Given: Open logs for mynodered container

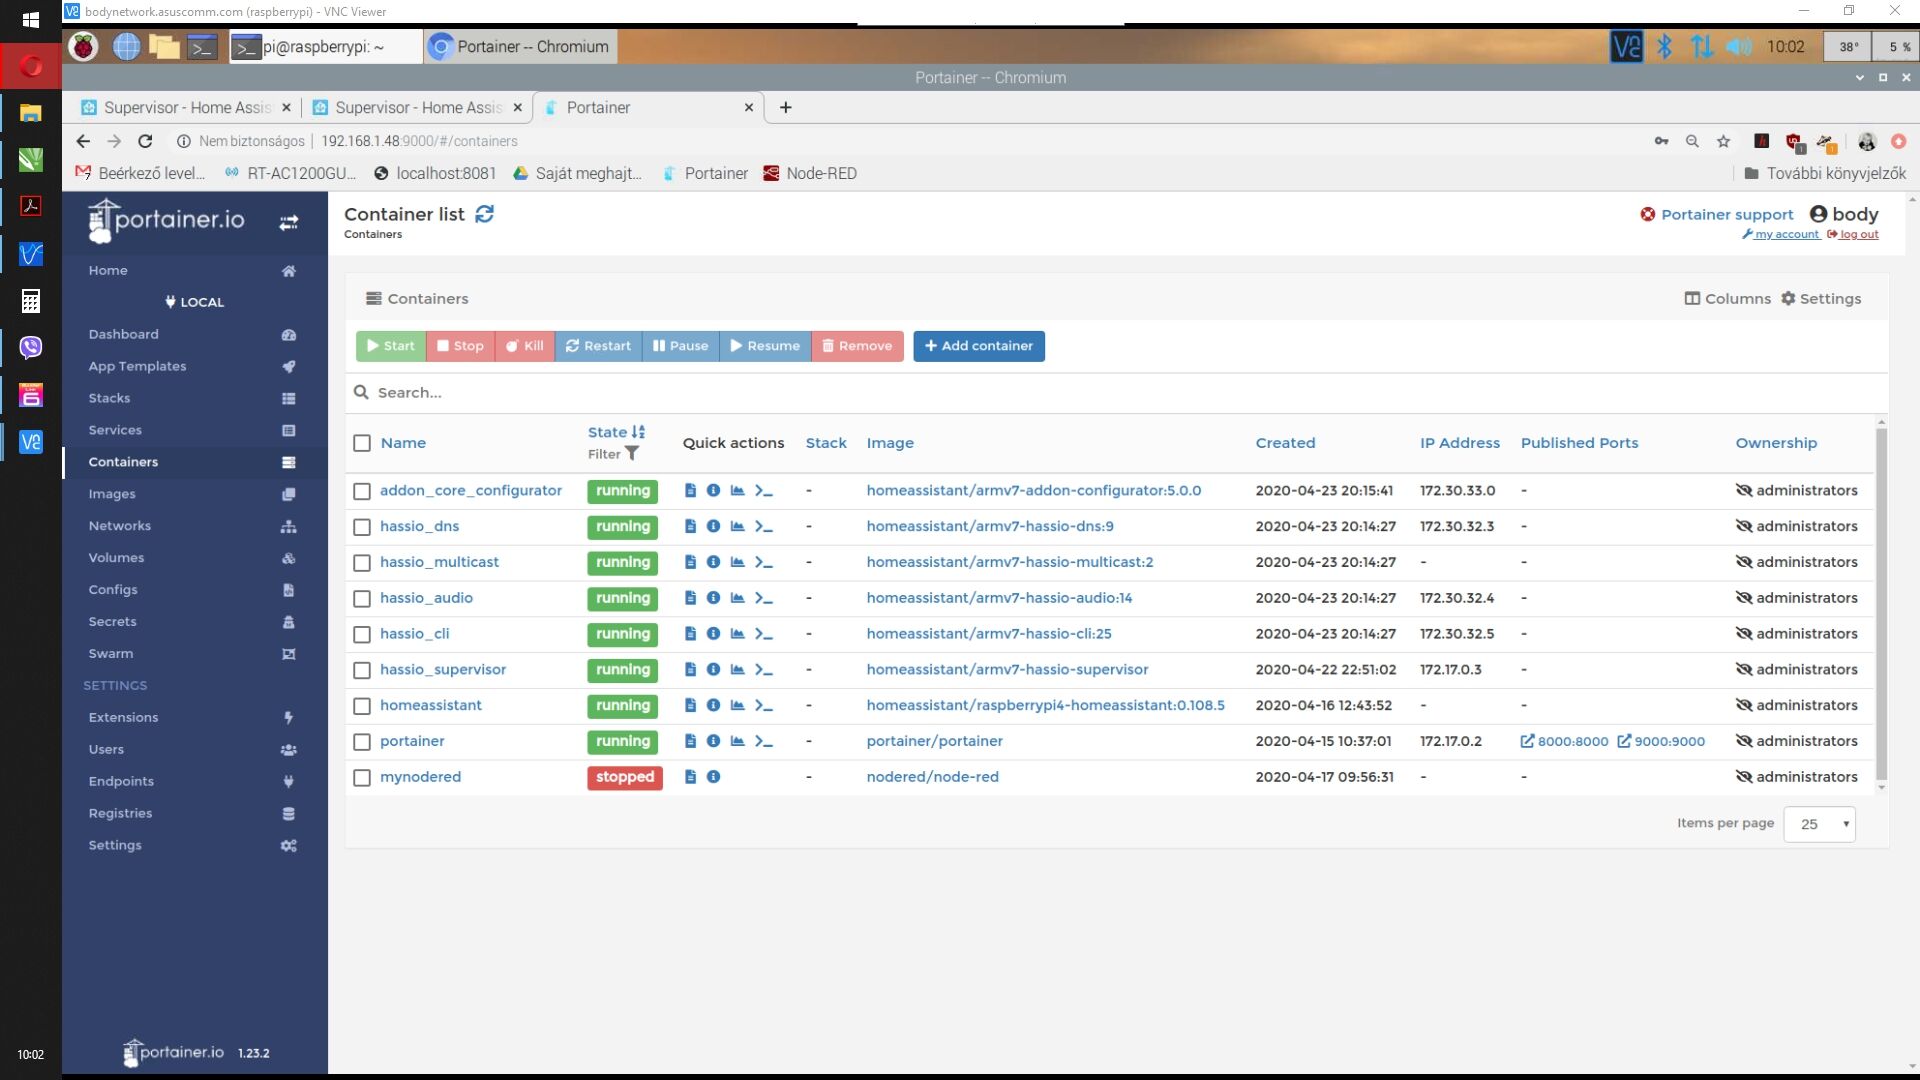Looking at the screenshot, I should click(690, 776).
